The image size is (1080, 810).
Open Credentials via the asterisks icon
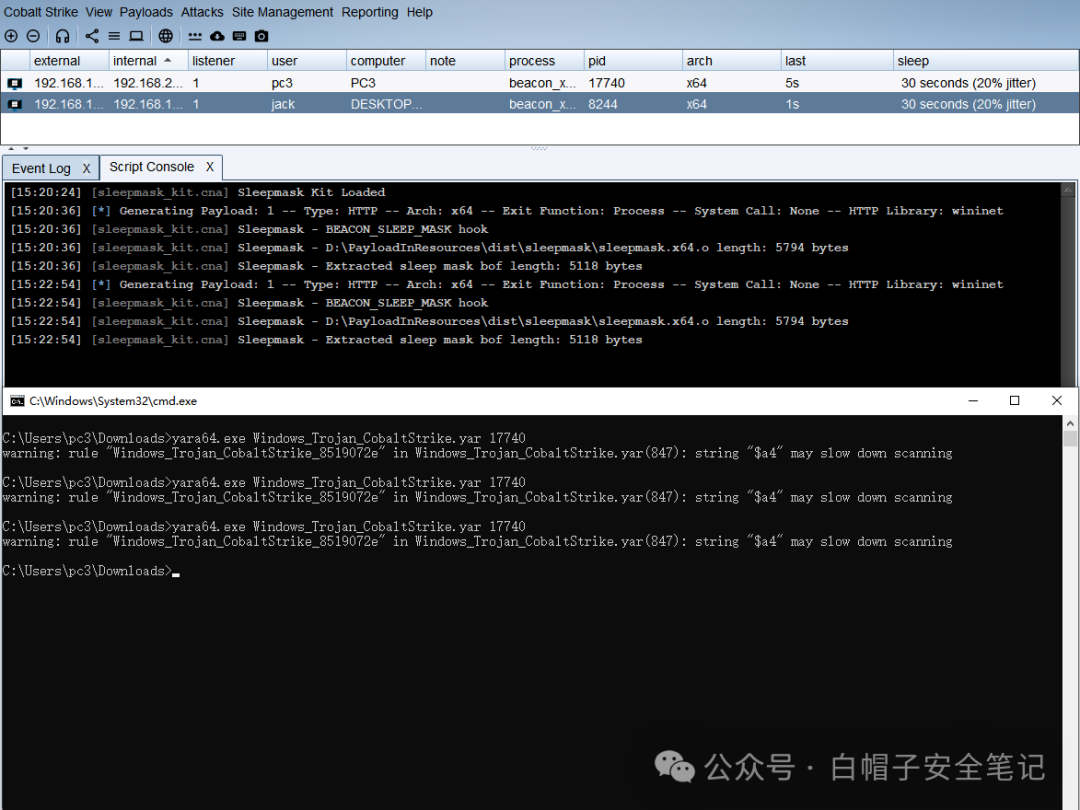coord(195,37)
